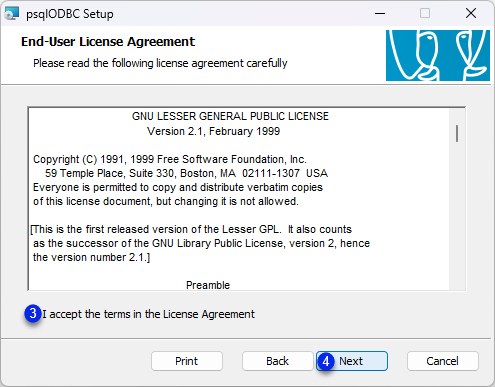Minimize the psqlODBC Setup window
This screenshot has width=495, height=387.
click(380, 14)
